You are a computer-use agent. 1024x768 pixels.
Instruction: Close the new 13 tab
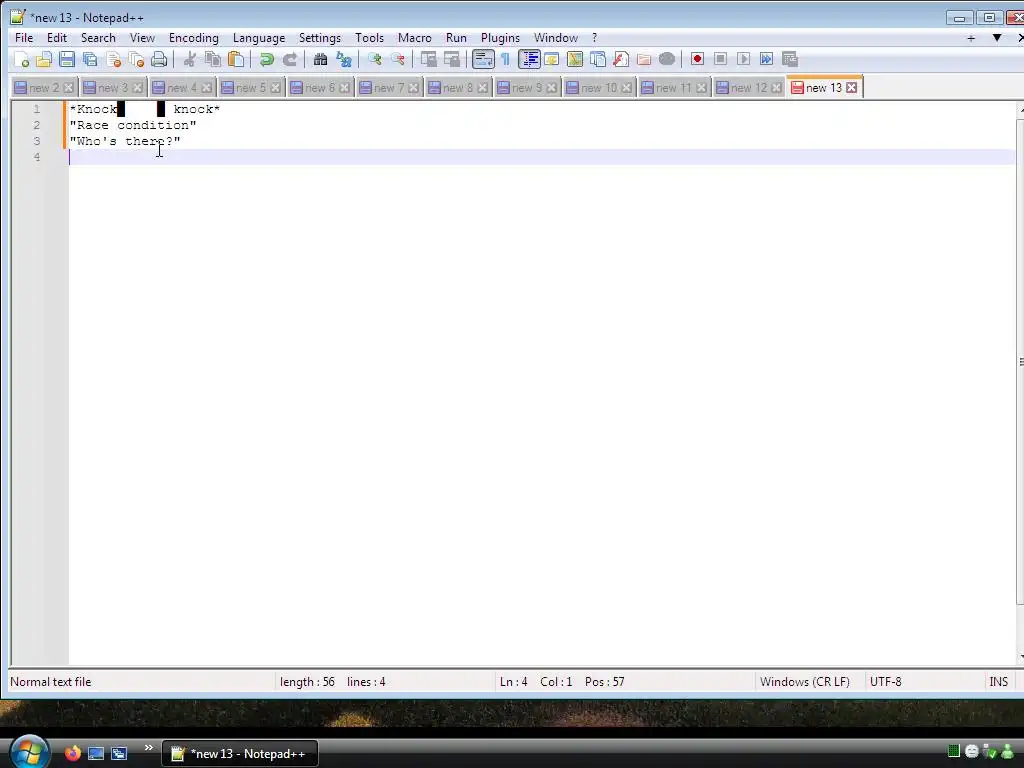click(851, 88)
